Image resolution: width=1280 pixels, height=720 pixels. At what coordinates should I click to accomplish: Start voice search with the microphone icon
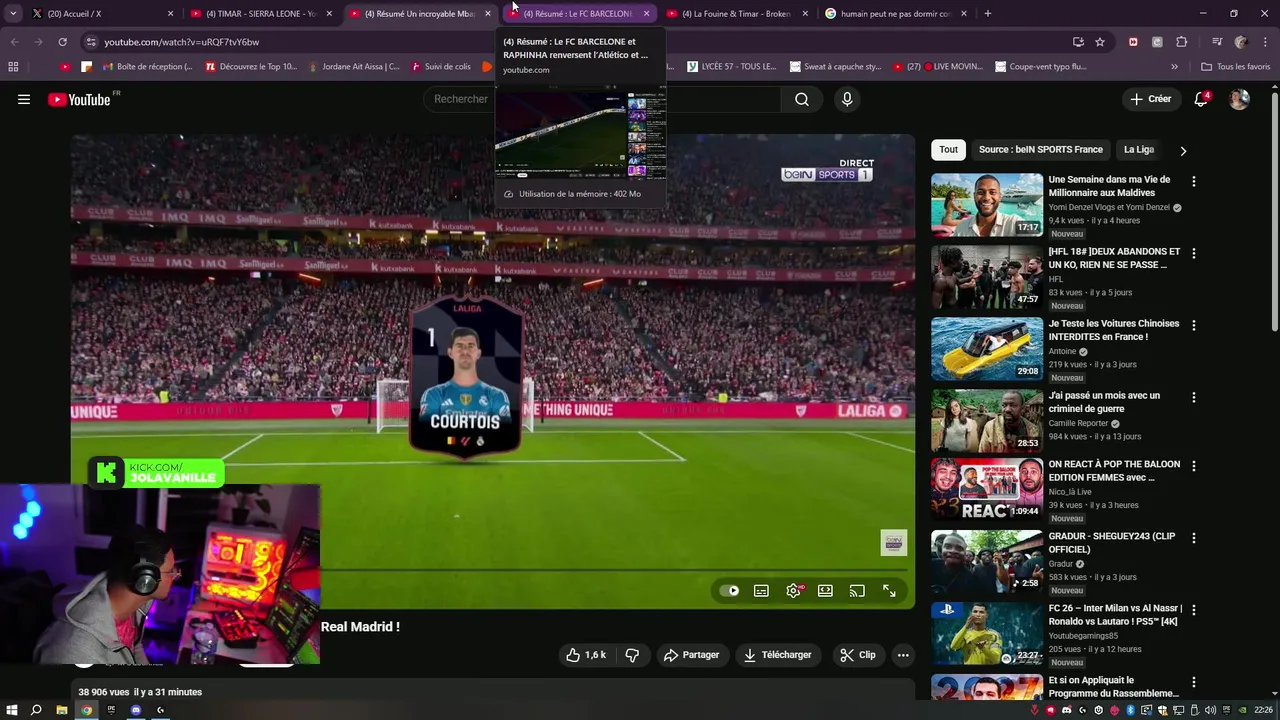coord(847,99)
